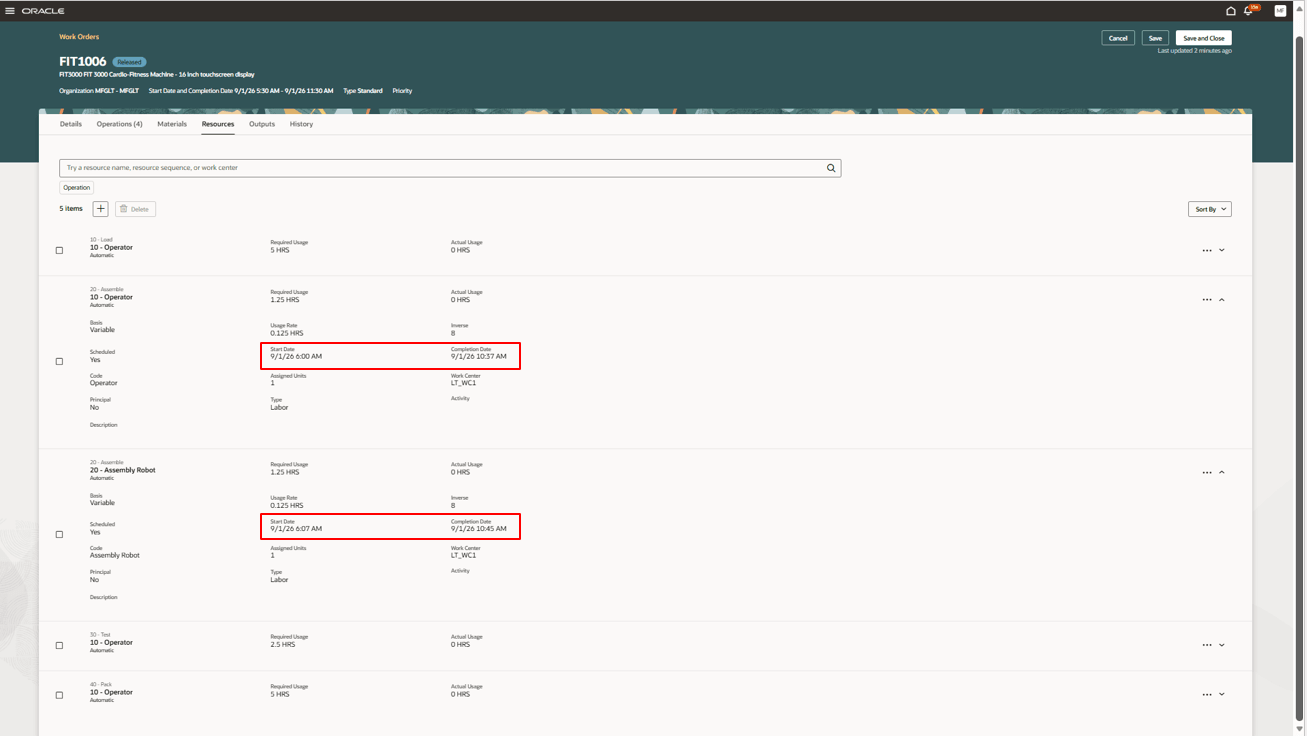
Task: Open more actions for the 40 - Pack row
Action: point(1207,694)
